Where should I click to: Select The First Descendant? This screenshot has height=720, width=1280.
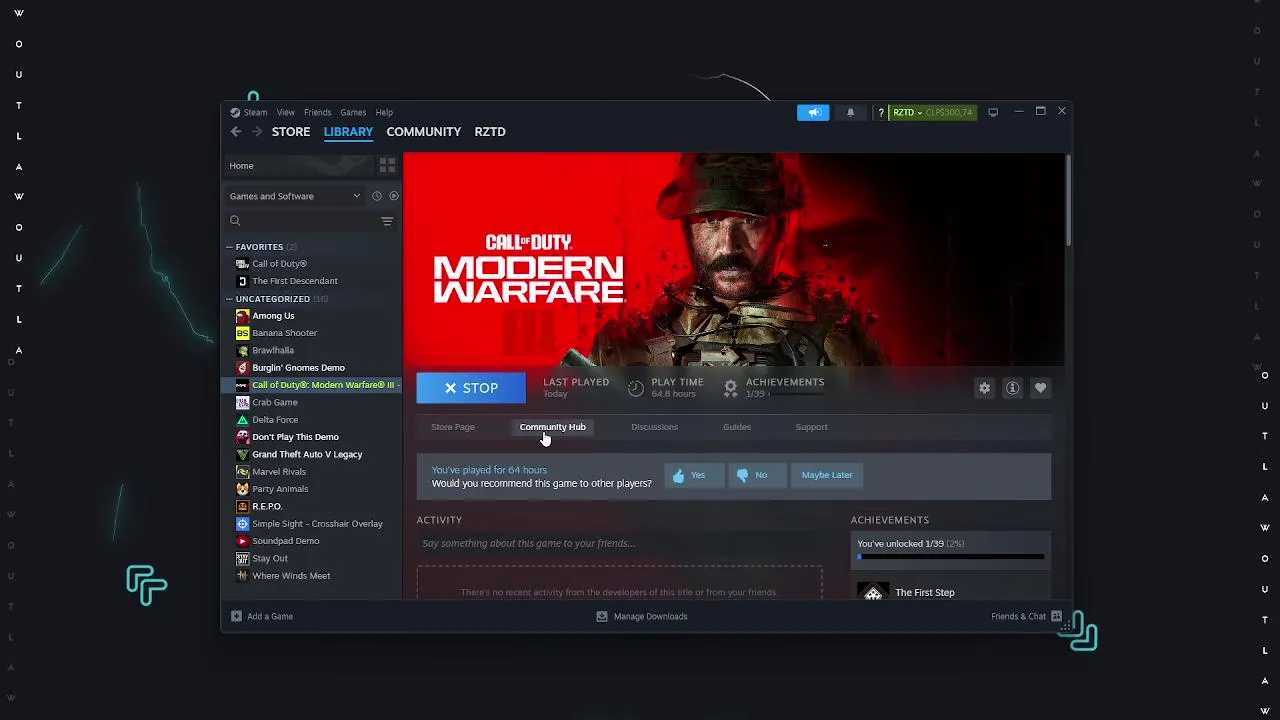295,281
